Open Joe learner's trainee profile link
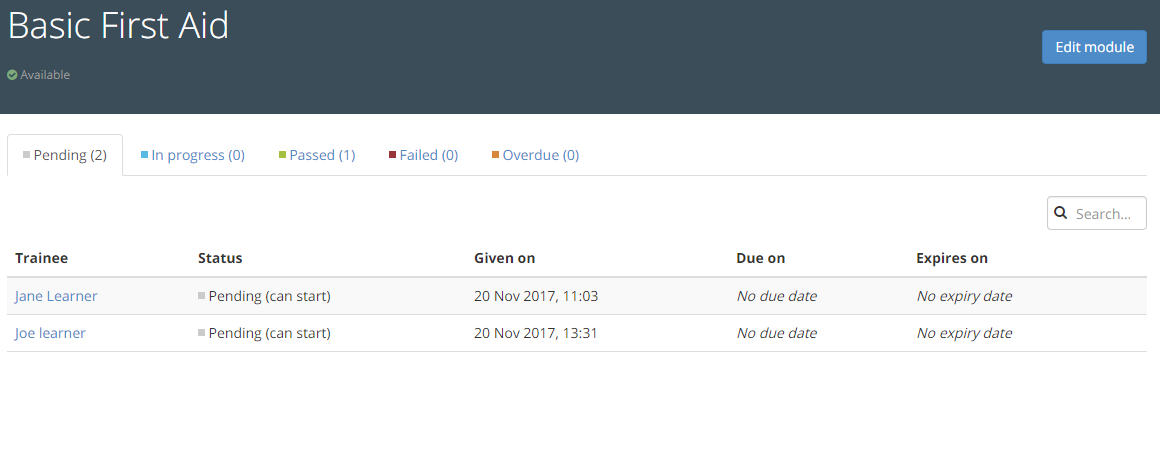This screenshot has width=1160, height=467. 50,333
